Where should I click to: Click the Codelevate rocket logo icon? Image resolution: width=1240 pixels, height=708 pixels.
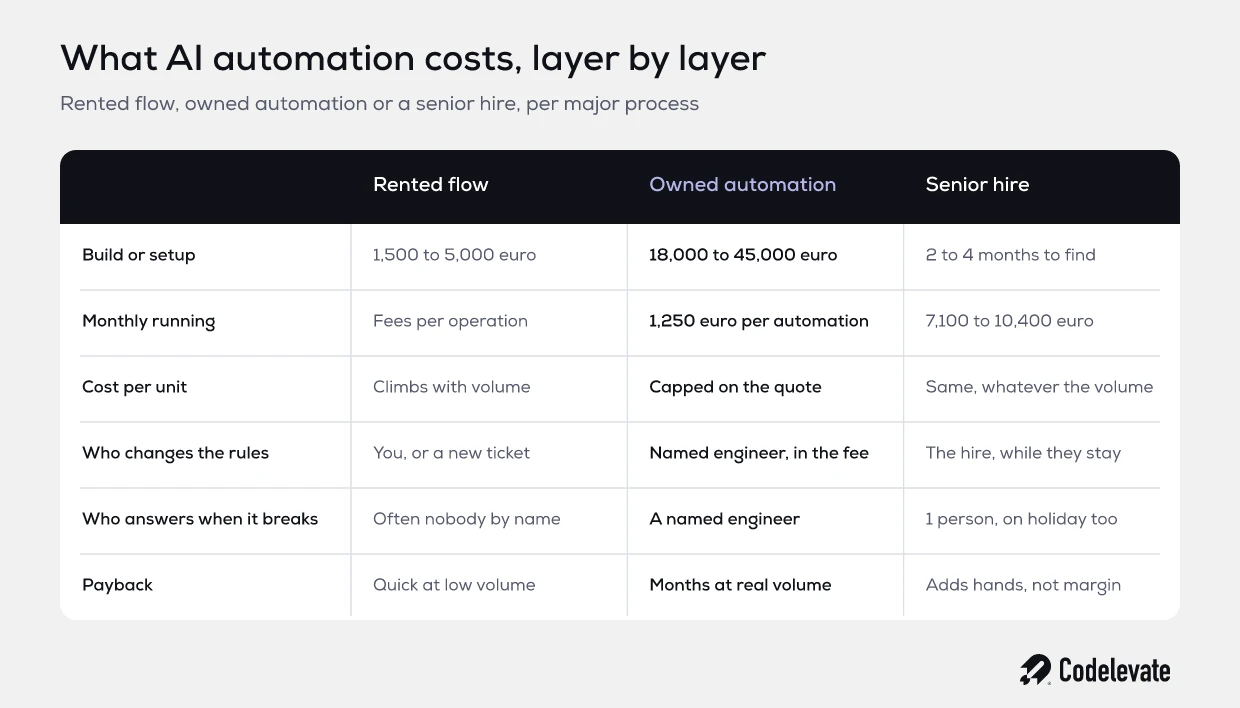click(1035, 670)
